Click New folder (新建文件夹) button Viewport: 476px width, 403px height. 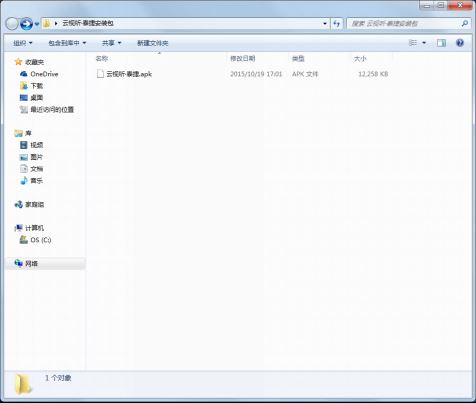click(153, 43)
